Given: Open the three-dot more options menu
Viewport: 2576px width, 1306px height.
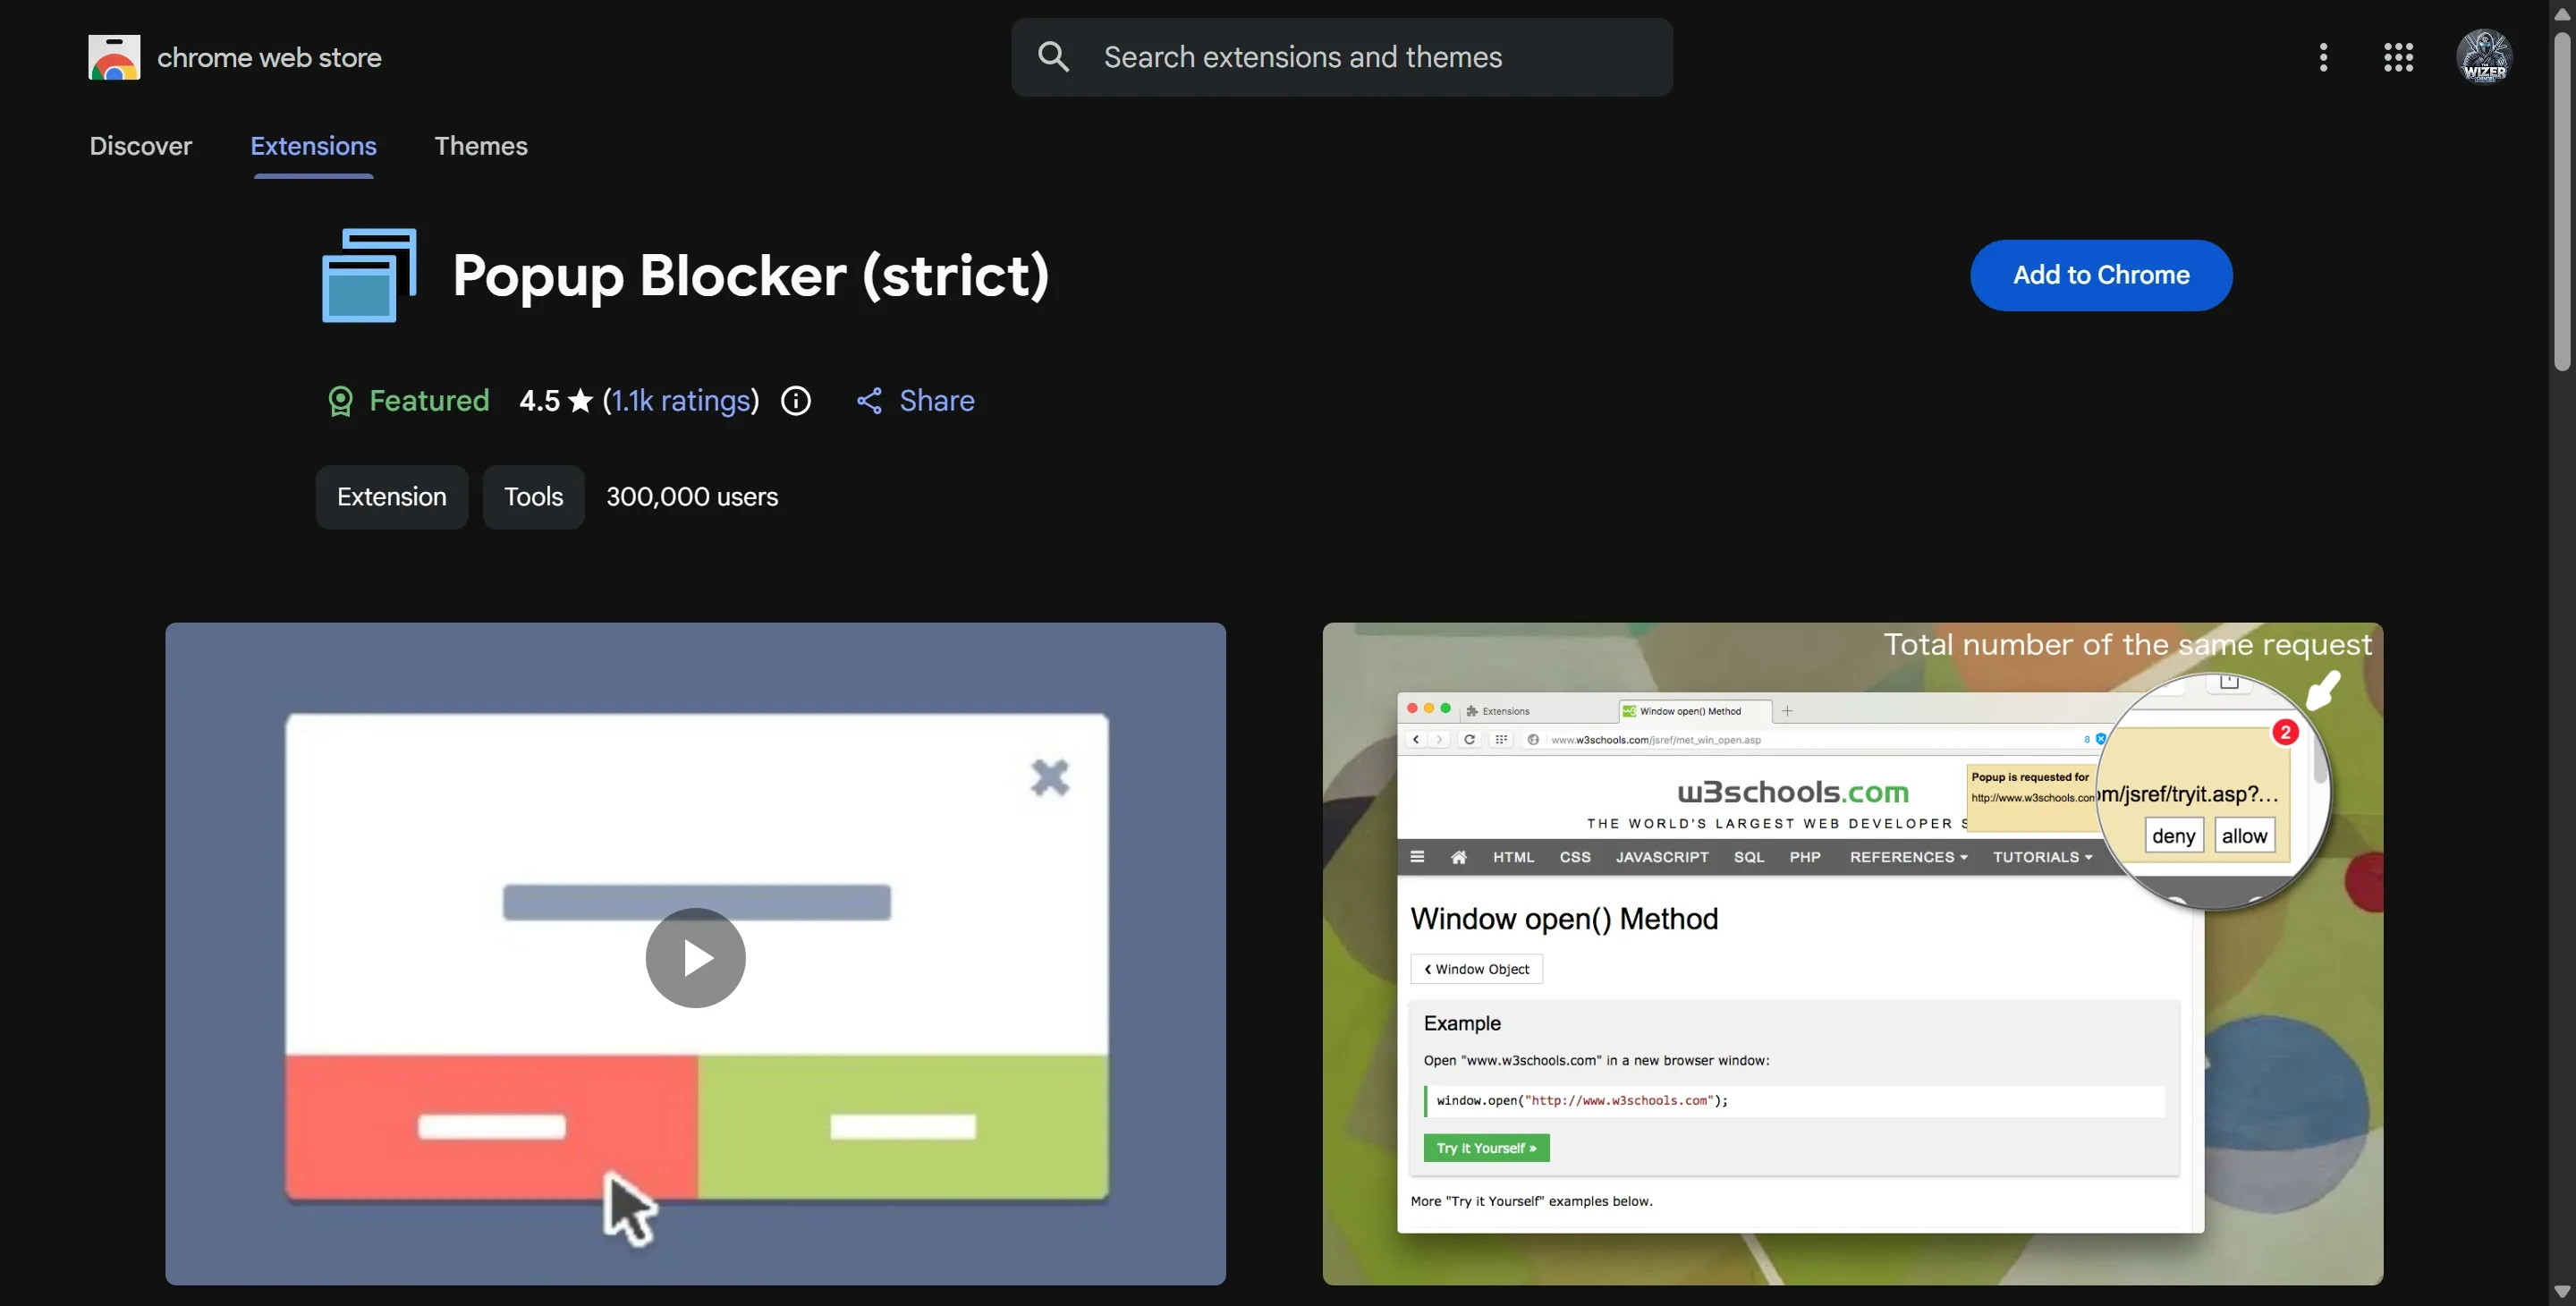Looking at the screenshot, I should (x=2323, y=57).
